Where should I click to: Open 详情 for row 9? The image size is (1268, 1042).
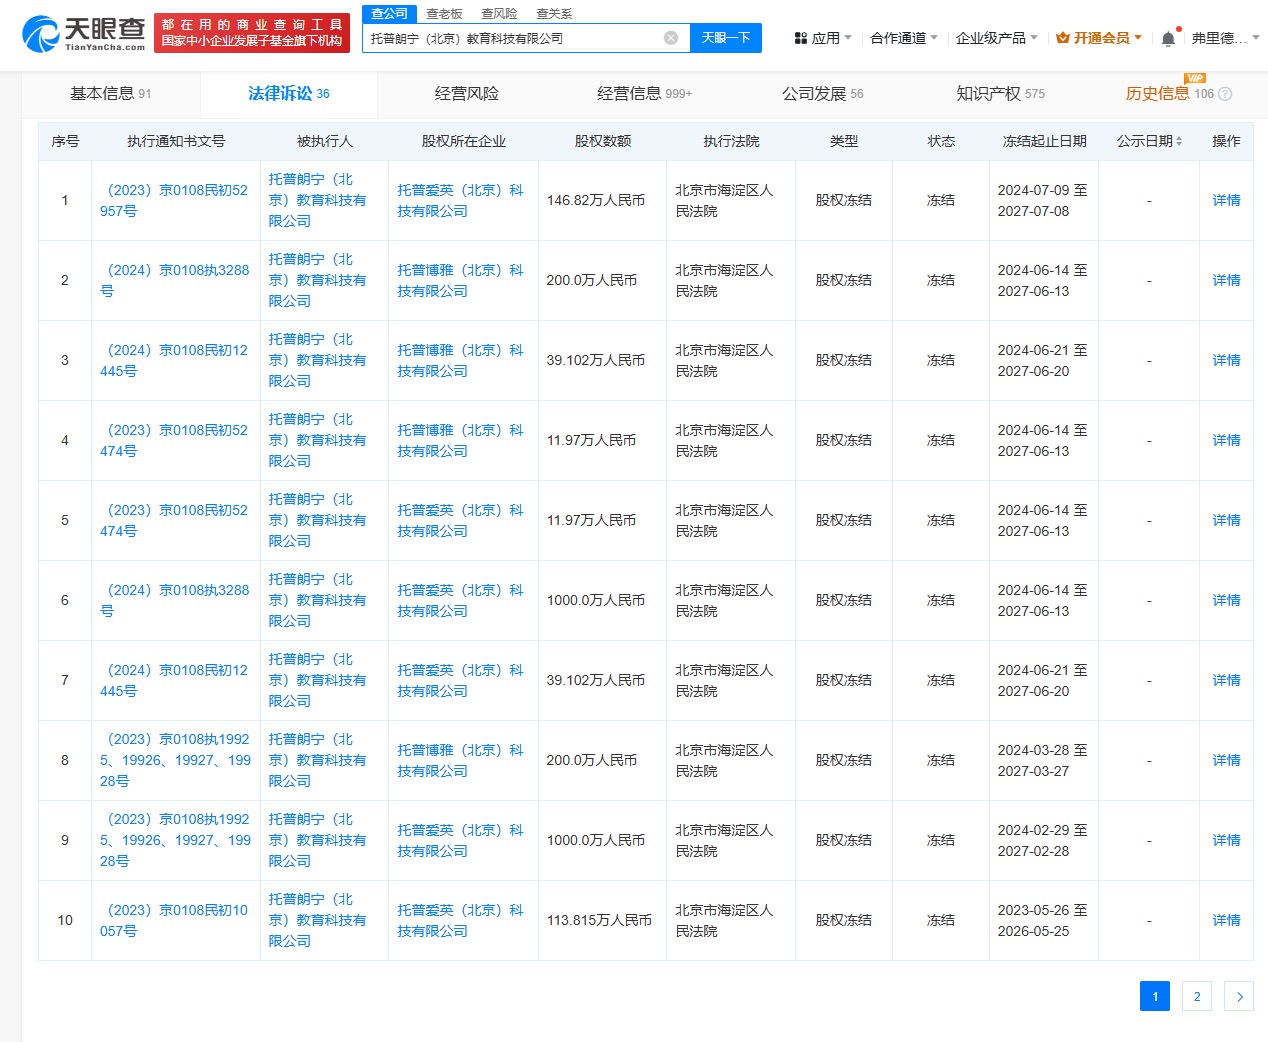tap(1226, 840)
